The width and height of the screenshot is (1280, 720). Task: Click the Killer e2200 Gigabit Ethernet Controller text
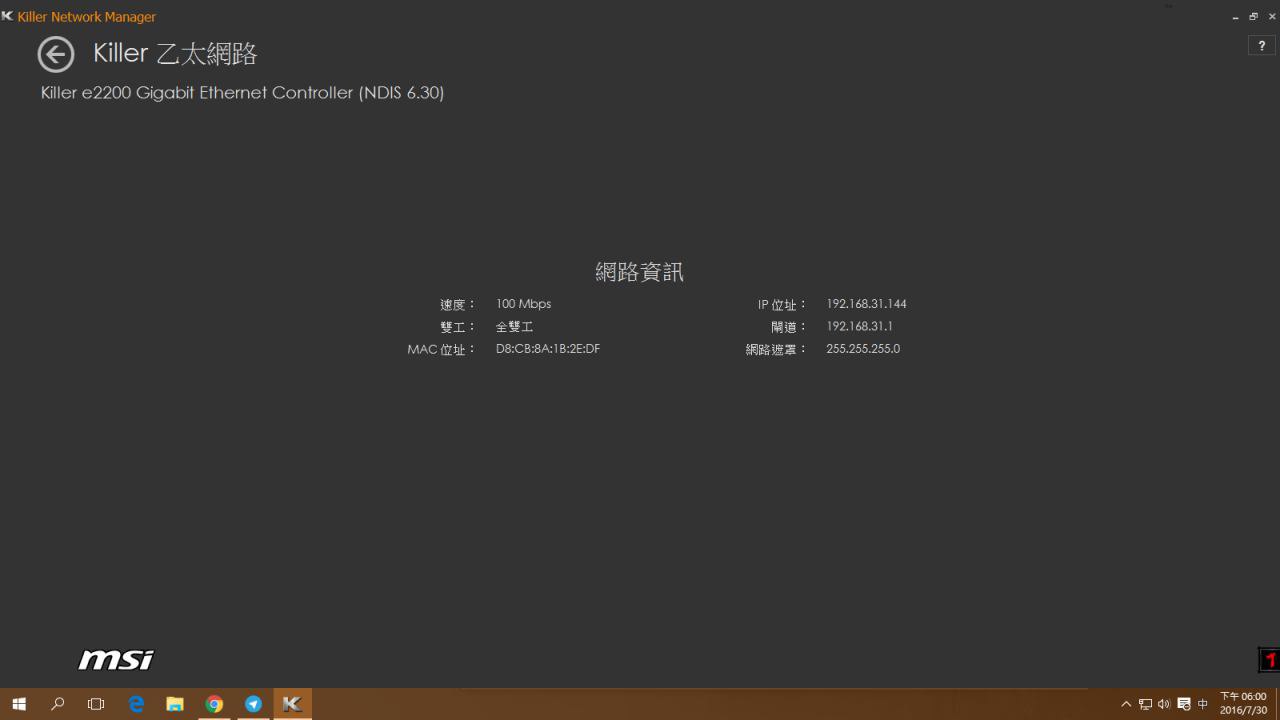[x=242, y=92]
